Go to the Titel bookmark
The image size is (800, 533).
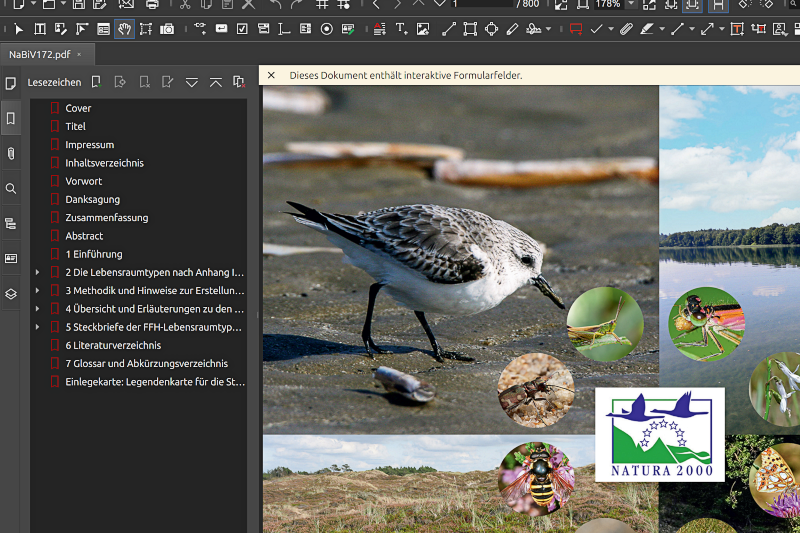(x=76, y=126)
